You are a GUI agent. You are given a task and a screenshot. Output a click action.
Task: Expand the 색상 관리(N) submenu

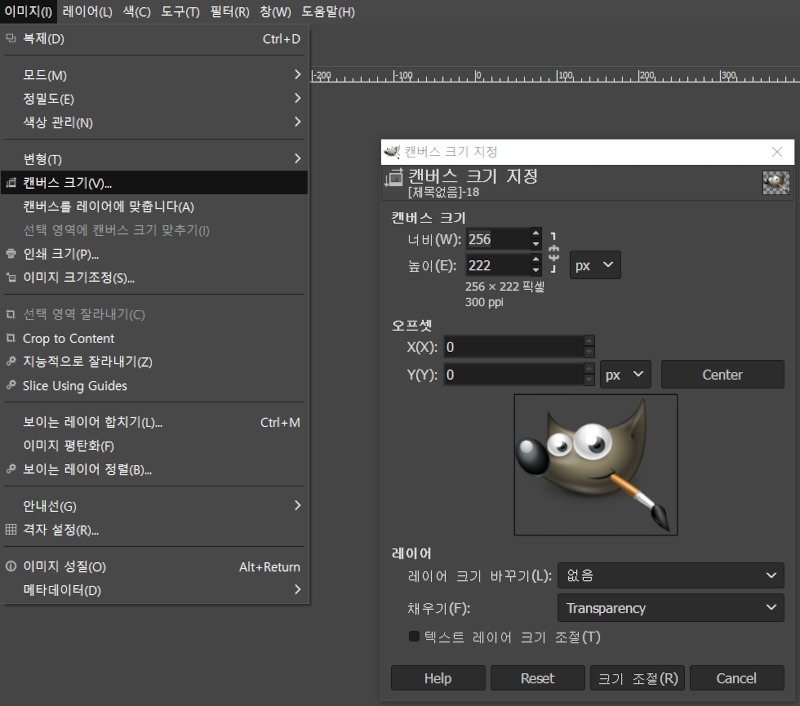click(154, 122)
